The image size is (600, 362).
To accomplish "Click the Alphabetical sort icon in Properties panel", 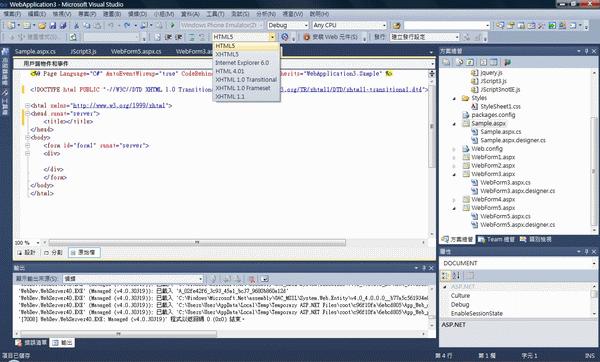I will [x=456, y=275].
